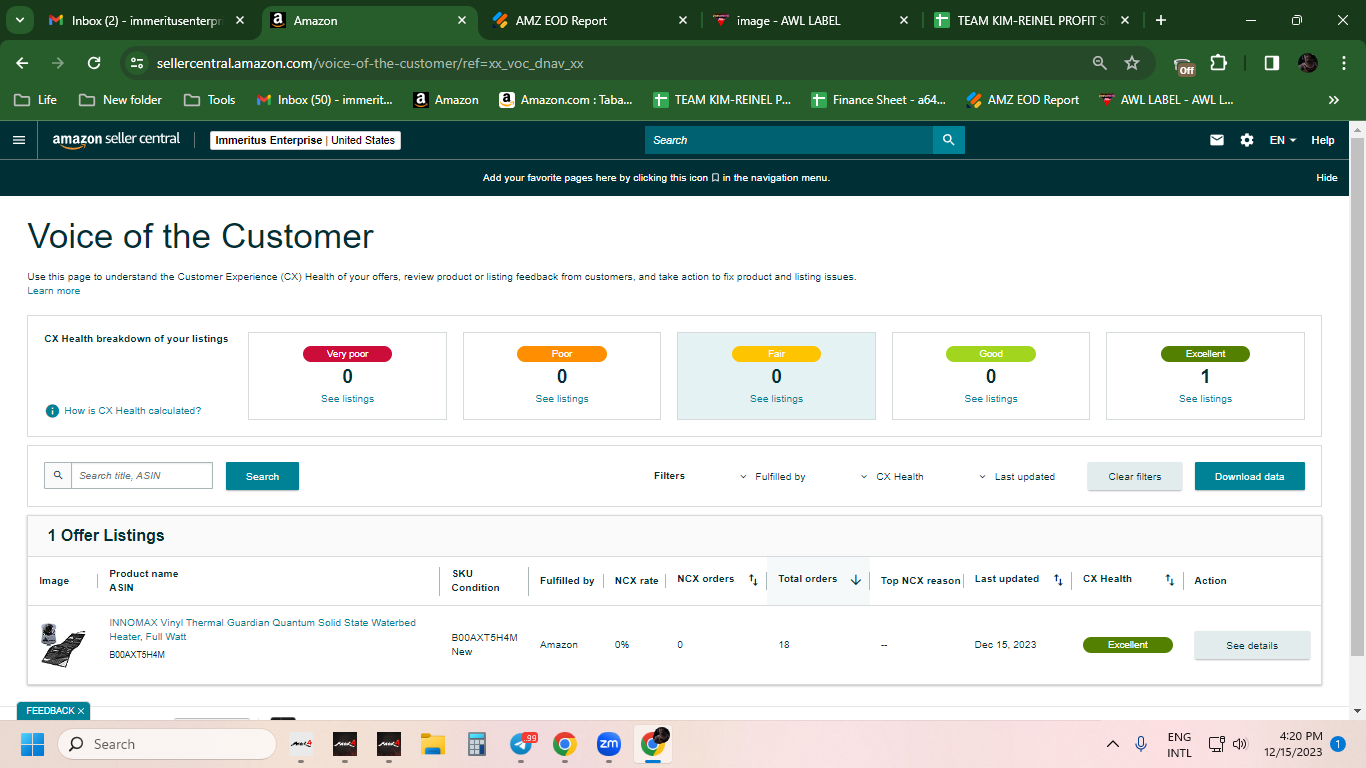This screenshot has height=768, width=1366.
Task: Click the Amazon Seller Central logo
Action: point(116,140)
